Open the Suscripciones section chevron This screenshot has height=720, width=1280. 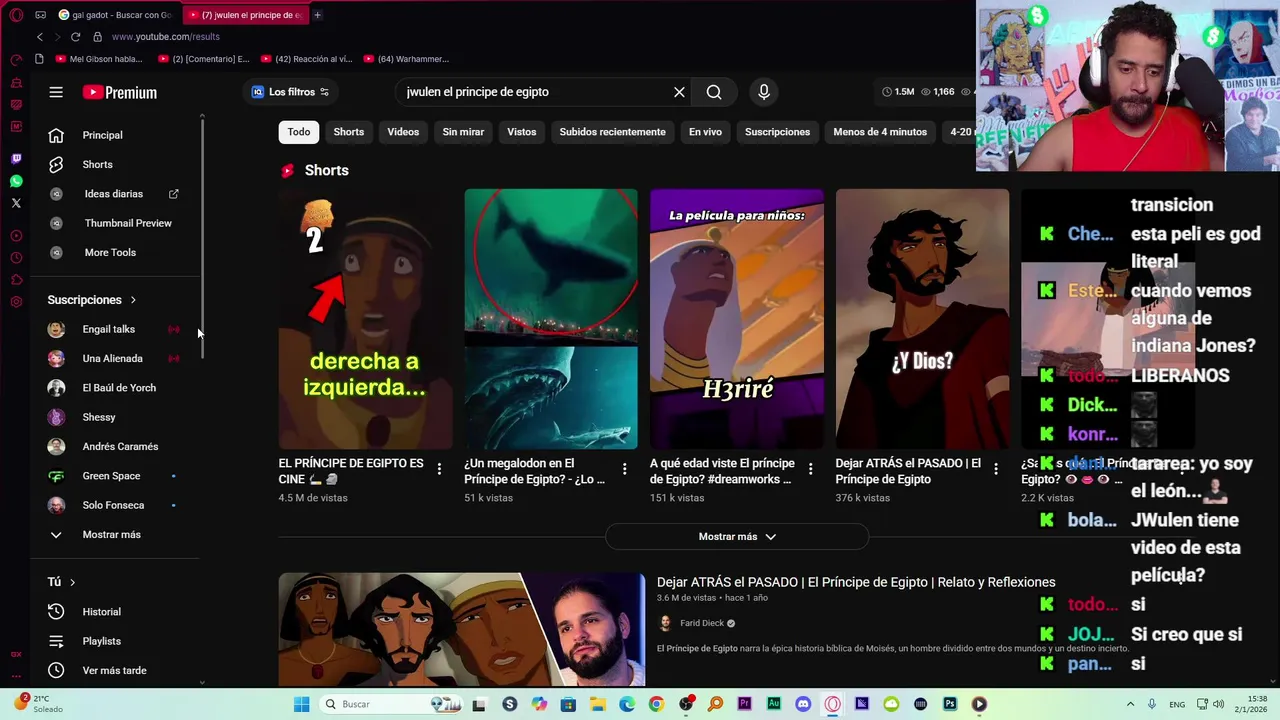(x=132, y=300)
